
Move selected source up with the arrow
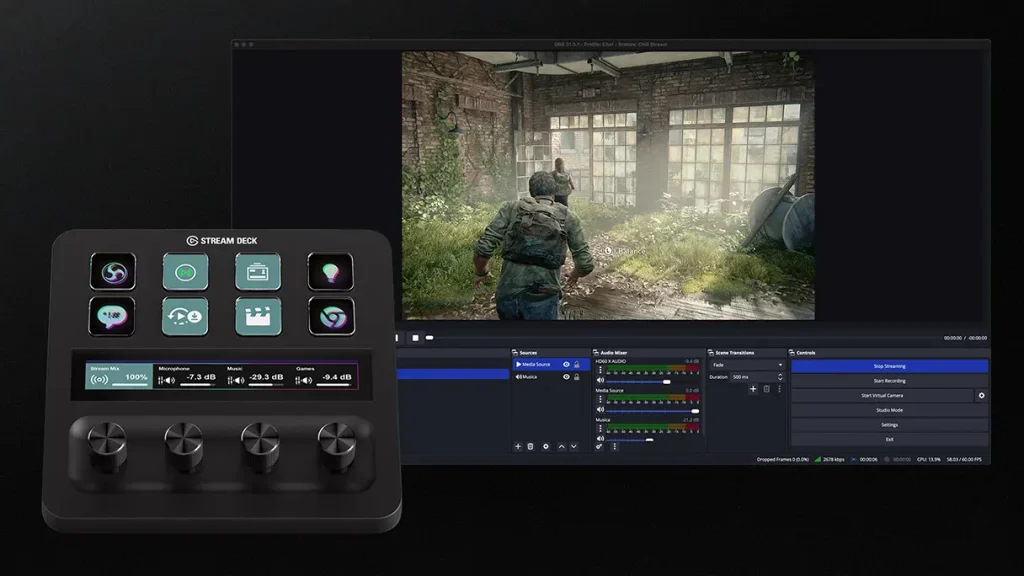pyautogui.click(x=561, y=447)
